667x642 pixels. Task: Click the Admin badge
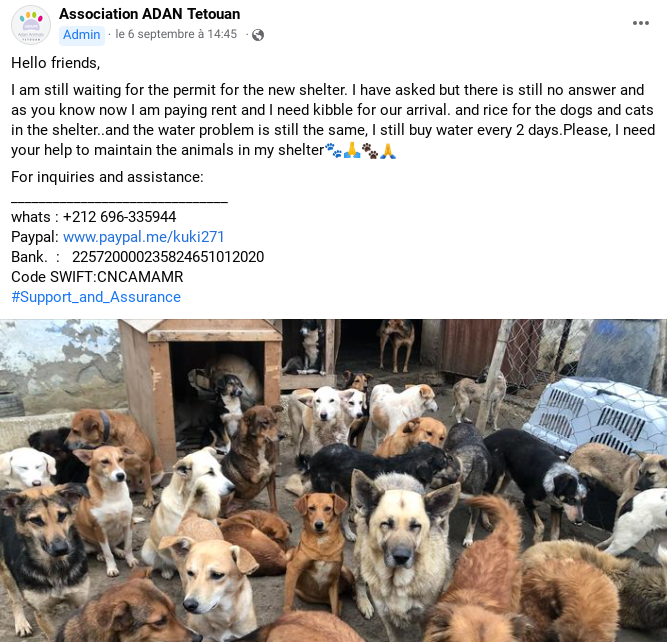pos(82,34)
